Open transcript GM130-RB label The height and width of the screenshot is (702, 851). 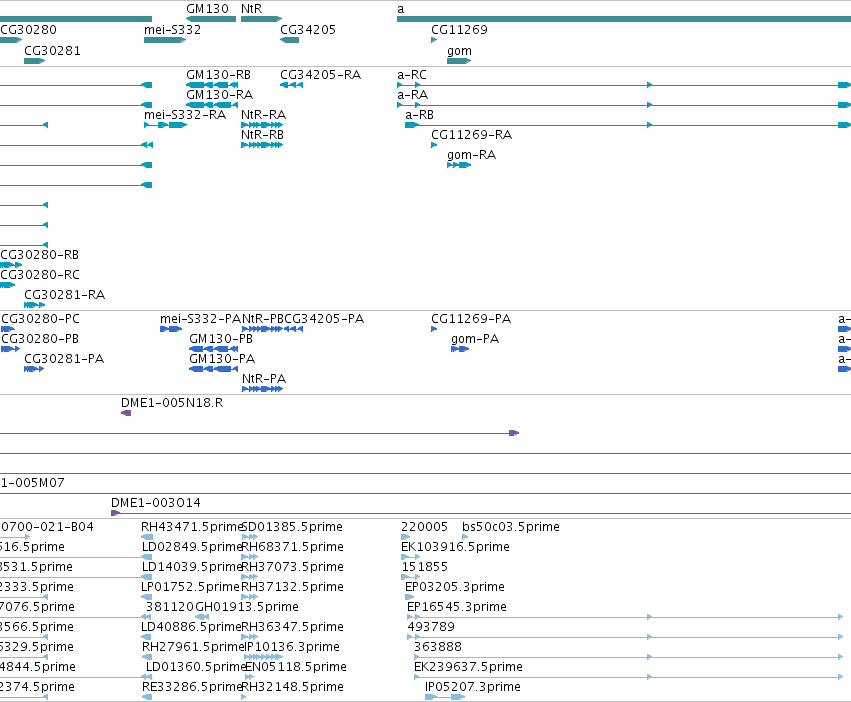[x=218, y=74]
